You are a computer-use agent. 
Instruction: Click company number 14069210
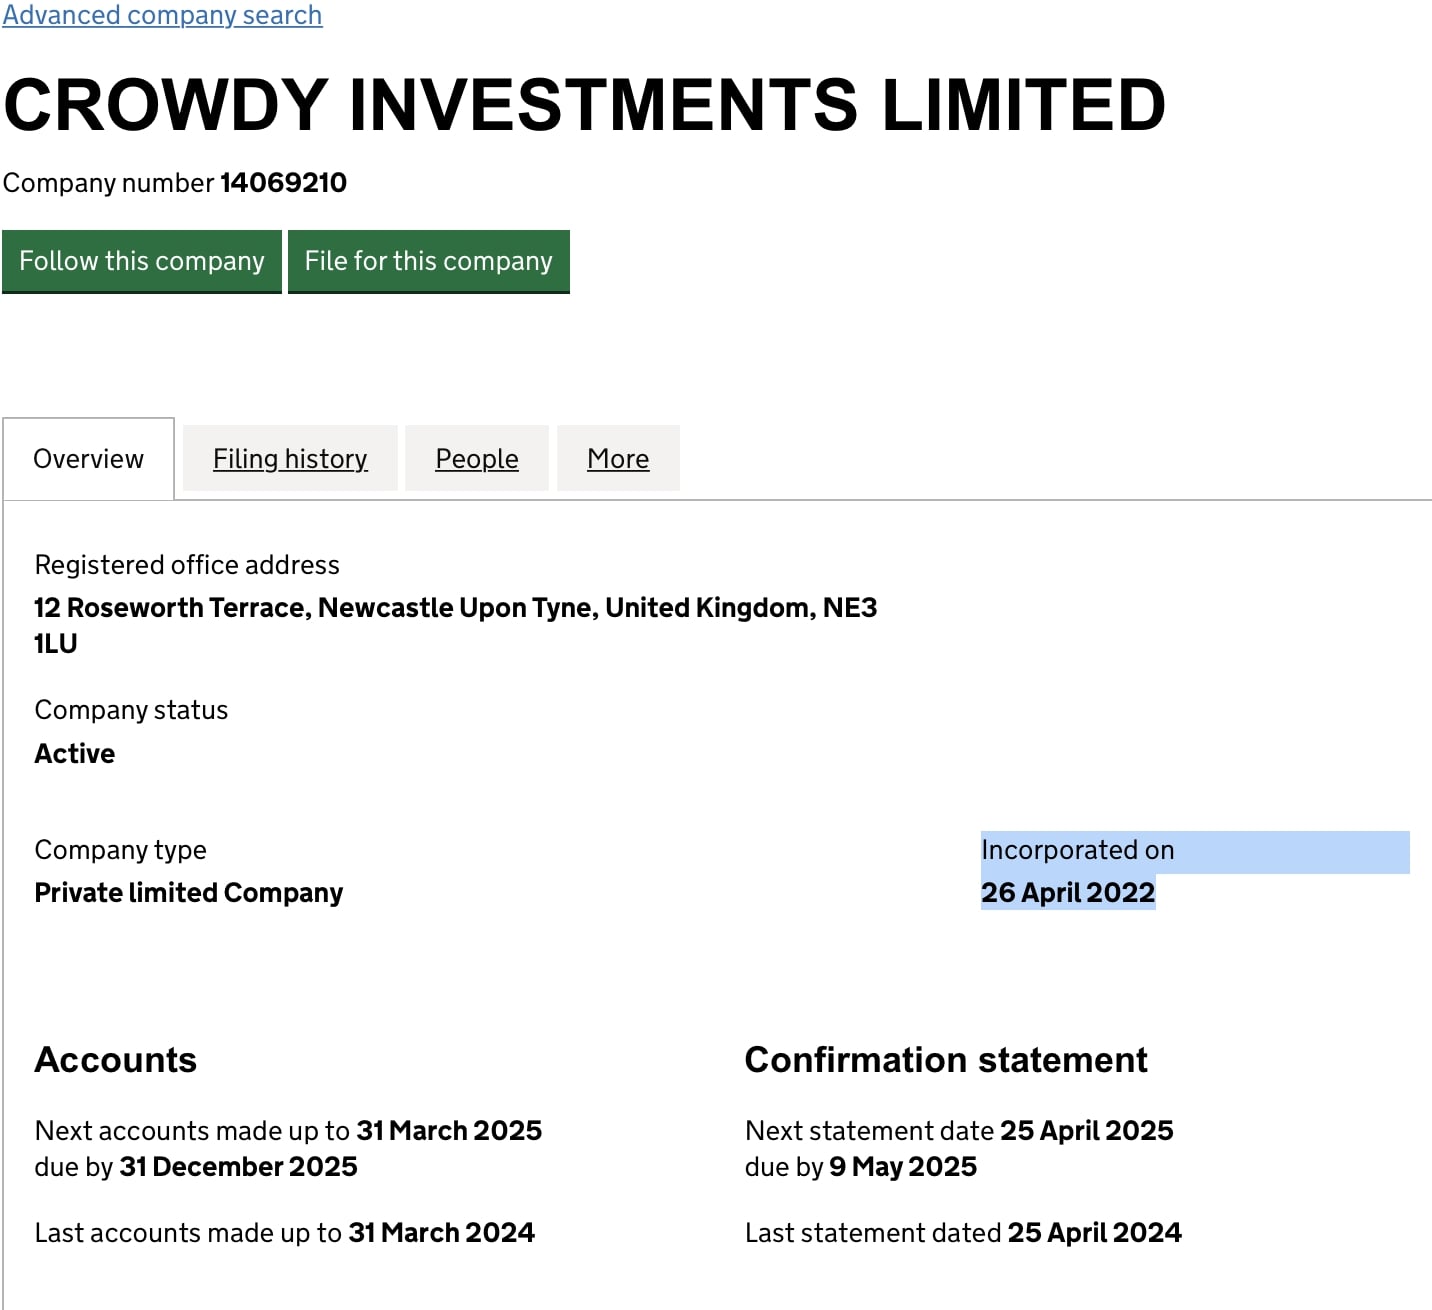coord(283,183)
